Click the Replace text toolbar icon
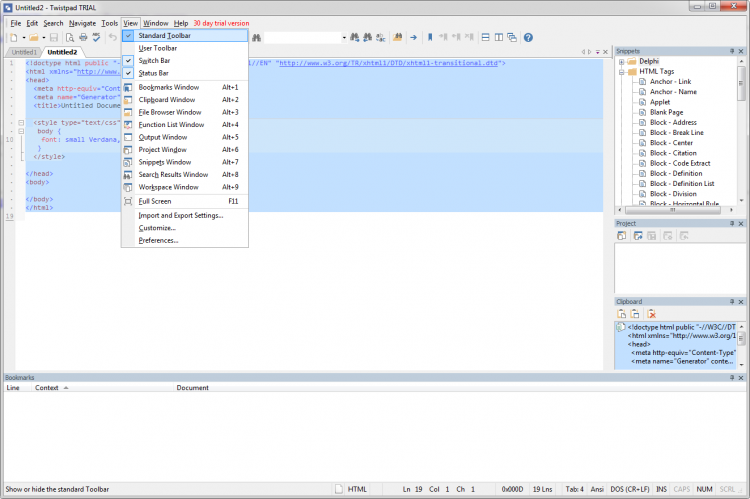Image resolution: width=750 pixels, height=499 pixels. coord(381,37)
